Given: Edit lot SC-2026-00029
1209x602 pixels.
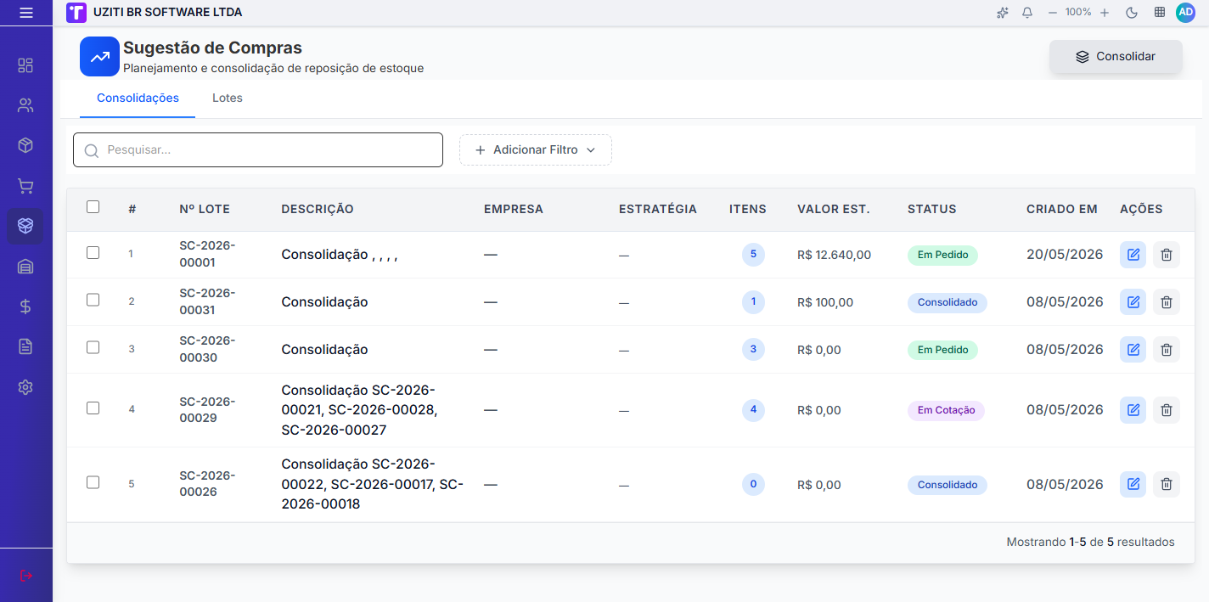Looking at the screenshot, I should [x=1133, y=410].
